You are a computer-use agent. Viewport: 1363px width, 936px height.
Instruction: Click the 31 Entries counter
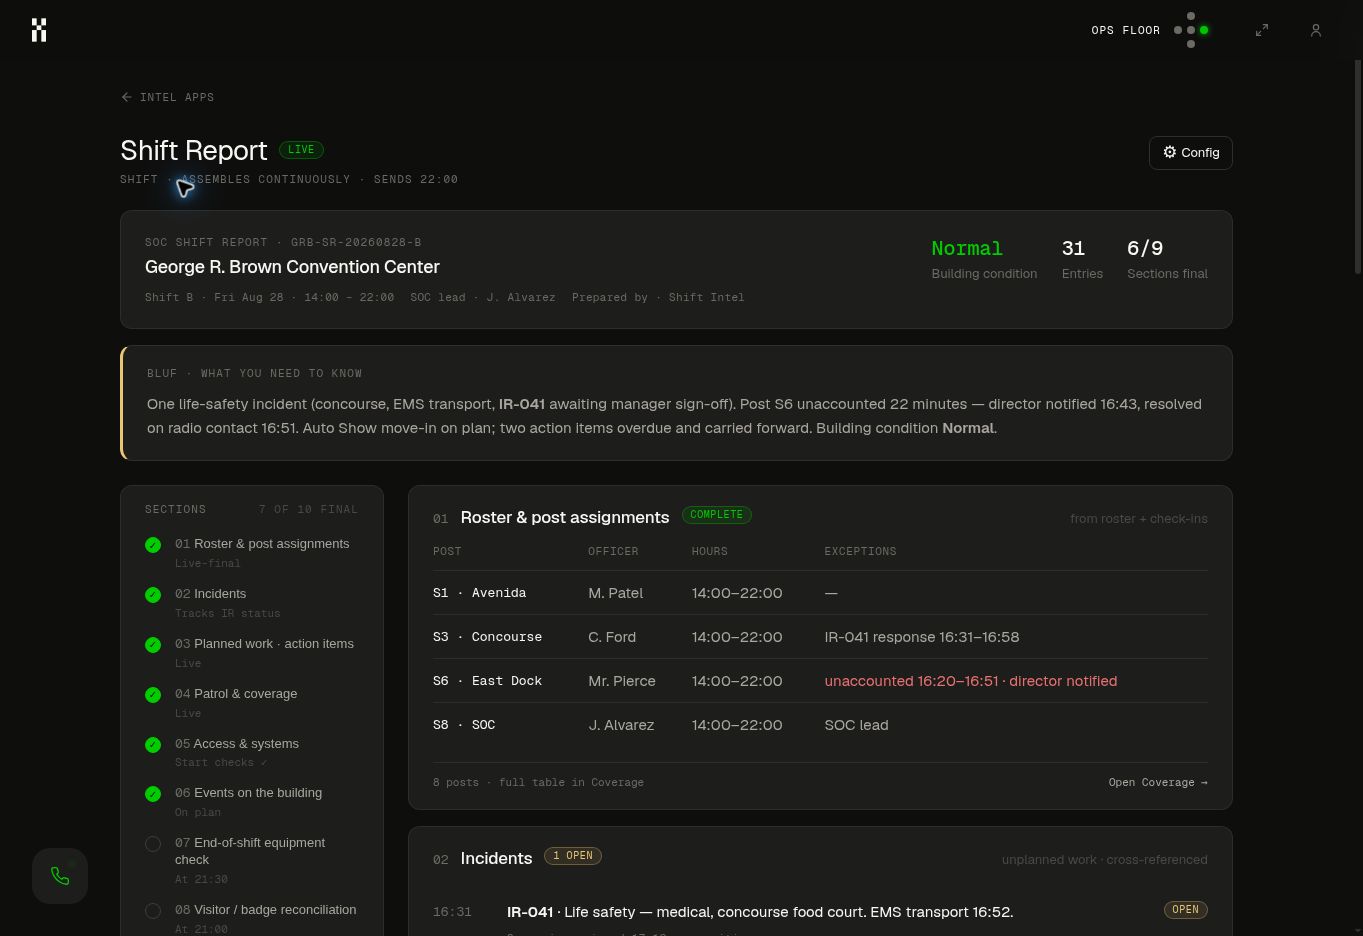pyautogui.click(x=1082, y=259)
